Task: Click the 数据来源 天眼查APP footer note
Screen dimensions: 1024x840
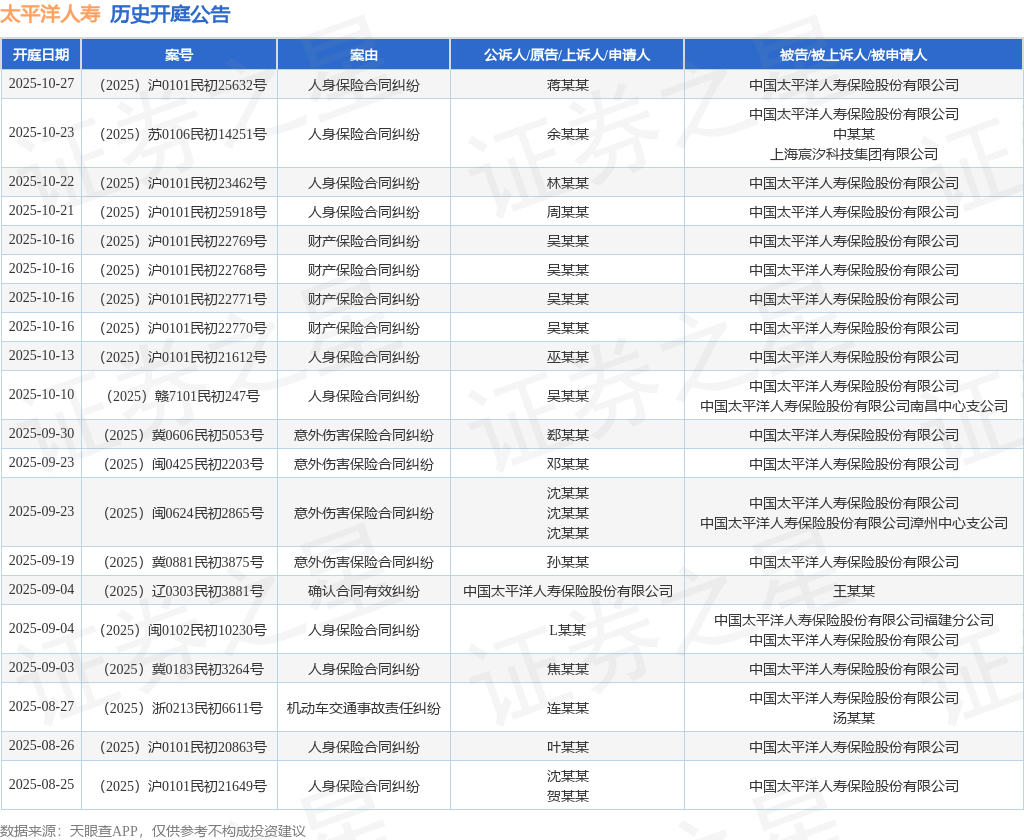Action: pos(153,831)
